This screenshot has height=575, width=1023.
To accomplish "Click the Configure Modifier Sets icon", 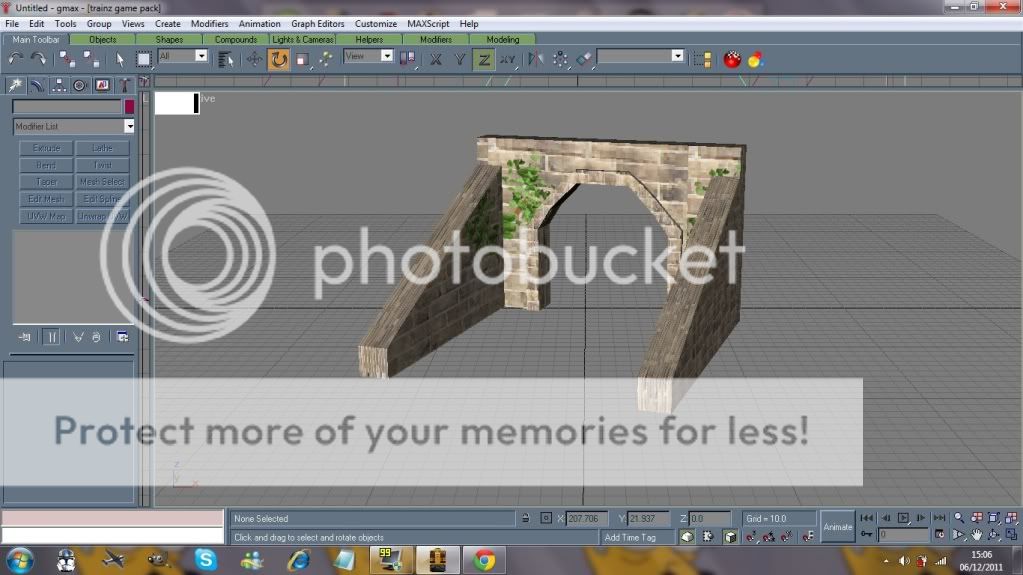I will (x=122, y=337).
